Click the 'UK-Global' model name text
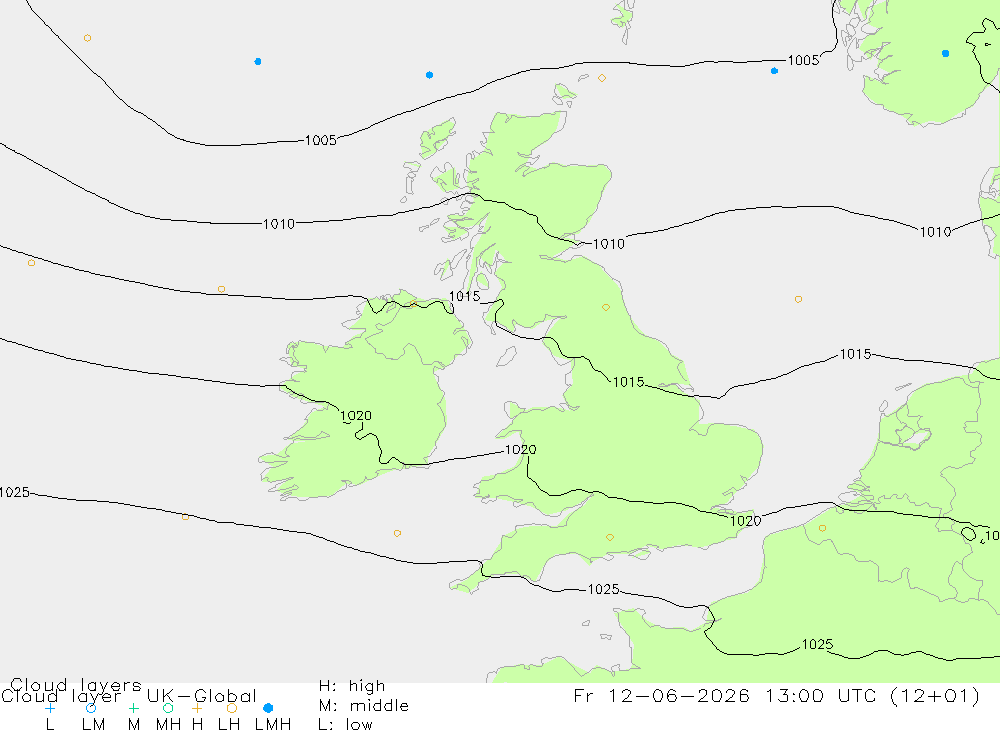The image size is (1000, 733). (x=202, y=695)
